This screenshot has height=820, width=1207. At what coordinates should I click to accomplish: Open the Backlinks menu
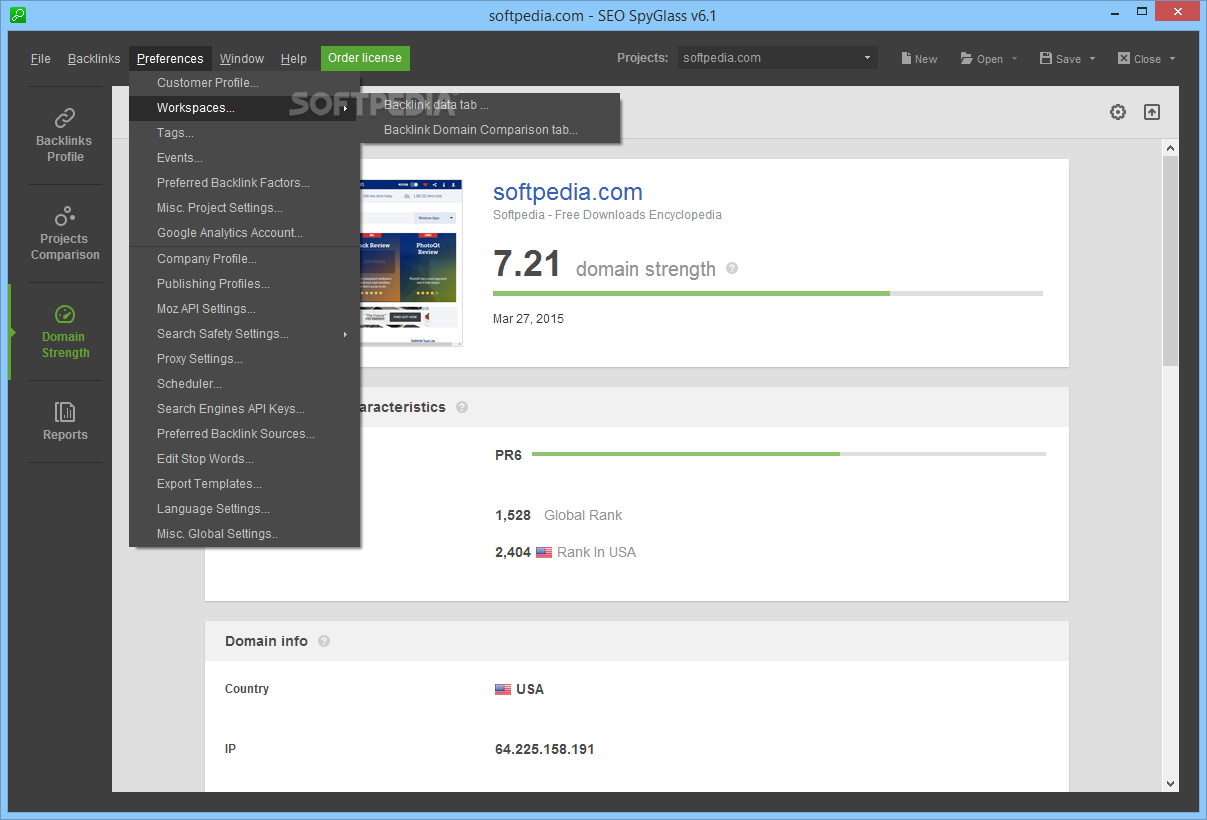[94, 59]
